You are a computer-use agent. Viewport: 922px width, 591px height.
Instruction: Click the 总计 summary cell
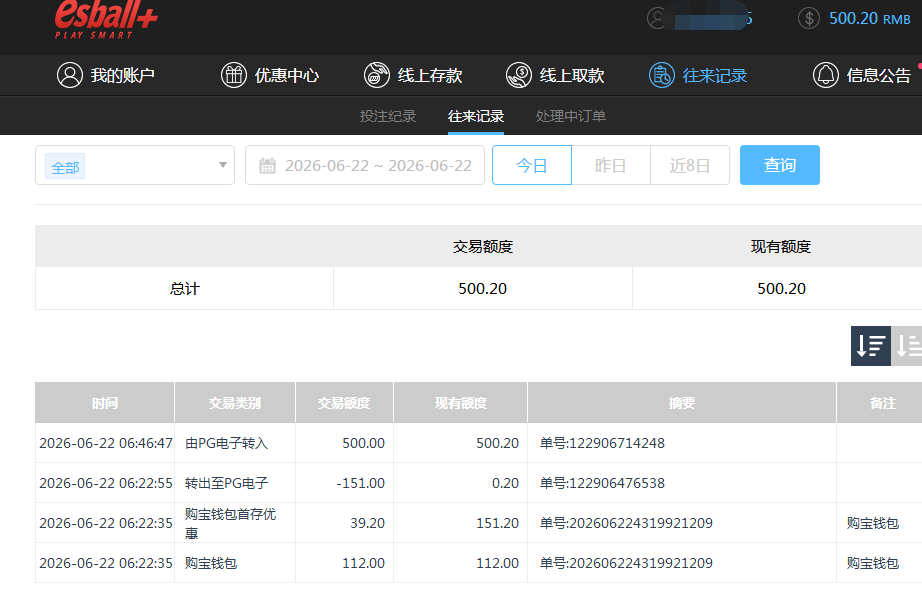pyautogui.click(x=185, y=289)
